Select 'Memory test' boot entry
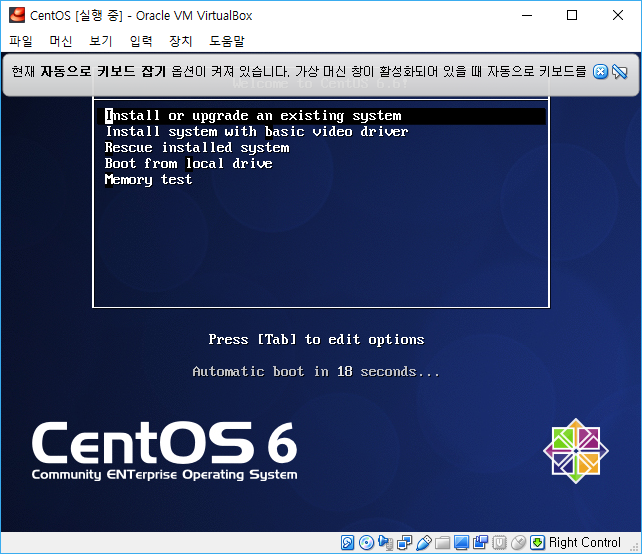Screen dimensions: 642x554 pos(148,179)
